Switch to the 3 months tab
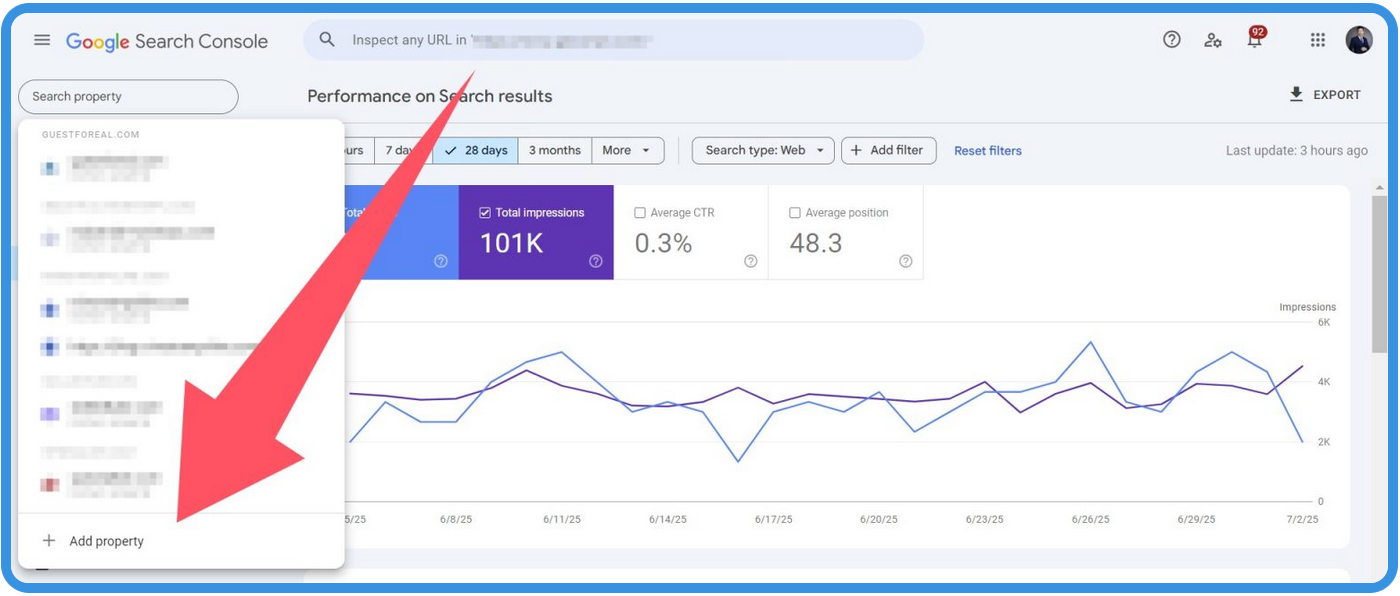Viewport: 1400px width, 596px height. [x=554, y=150]
